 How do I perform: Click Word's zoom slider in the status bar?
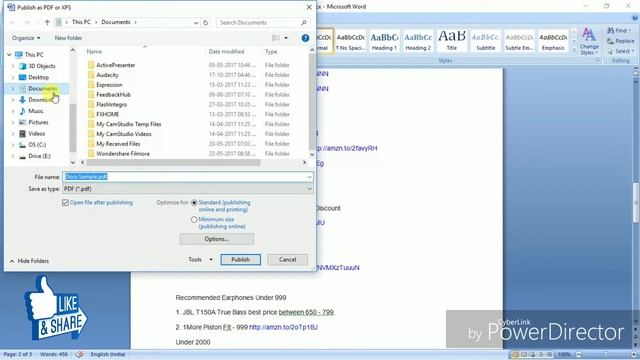point(606,355)
